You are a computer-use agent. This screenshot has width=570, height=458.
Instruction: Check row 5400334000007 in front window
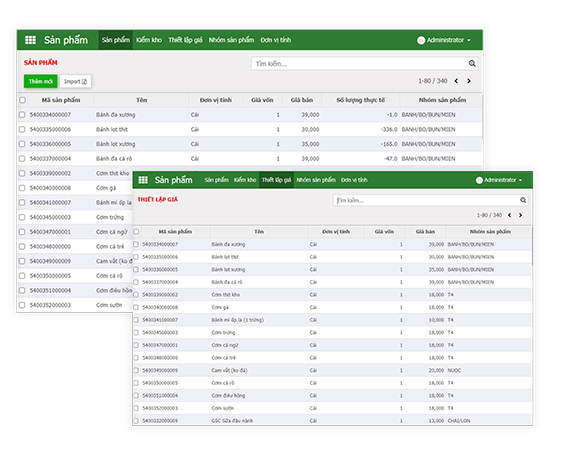point(136,244)
